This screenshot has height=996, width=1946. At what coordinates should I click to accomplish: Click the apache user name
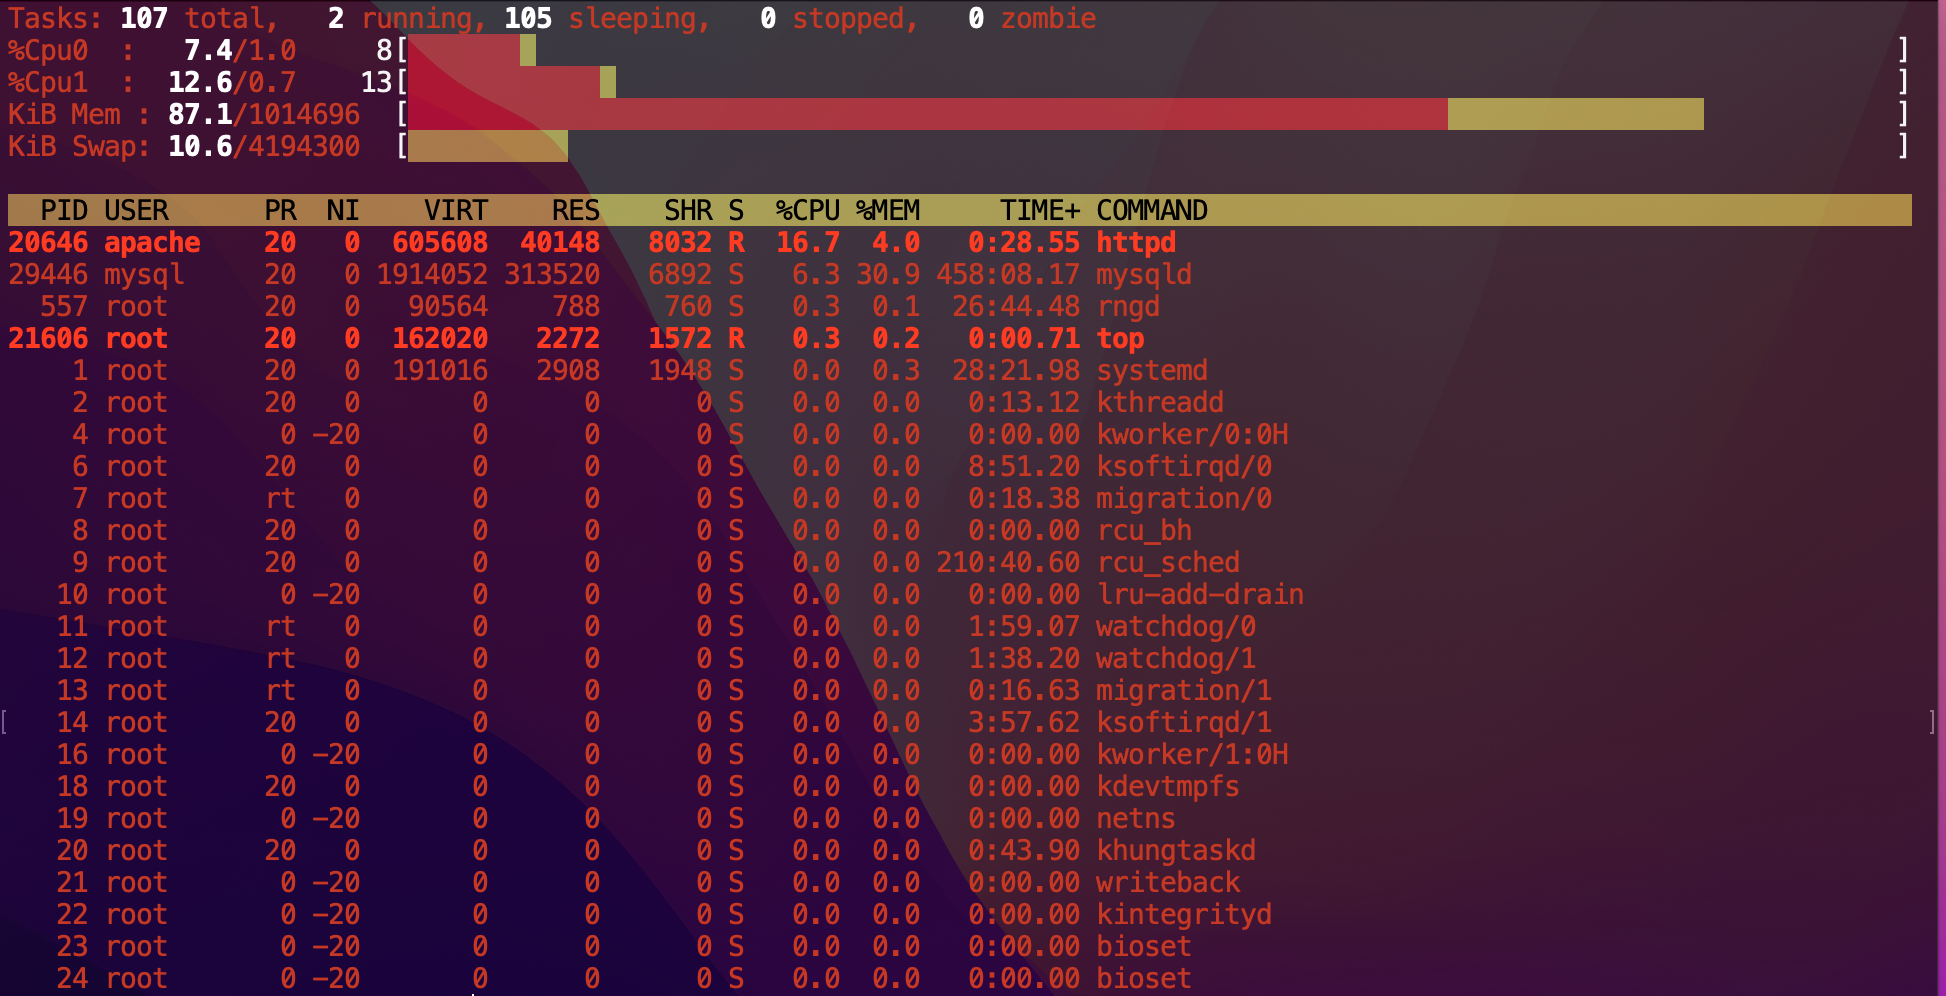point(152,242)
